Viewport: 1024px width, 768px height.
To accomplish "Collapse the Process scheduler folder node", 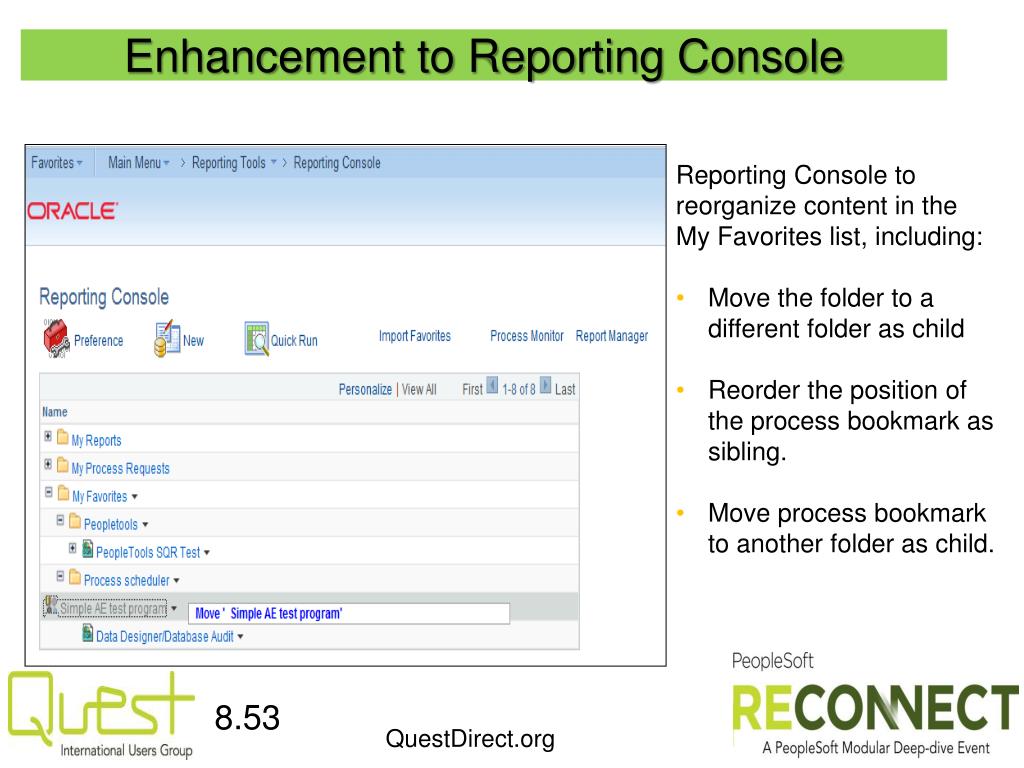I will click(60, 577).
